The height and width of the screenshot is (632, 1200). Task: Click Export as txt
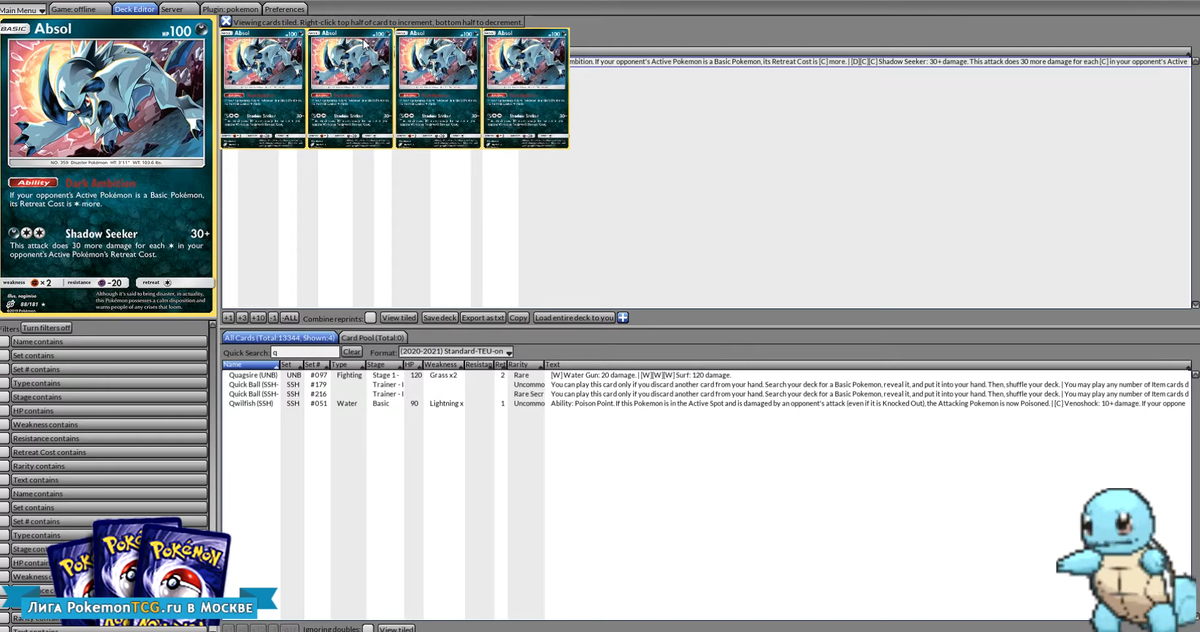click(x=483, y=317)
